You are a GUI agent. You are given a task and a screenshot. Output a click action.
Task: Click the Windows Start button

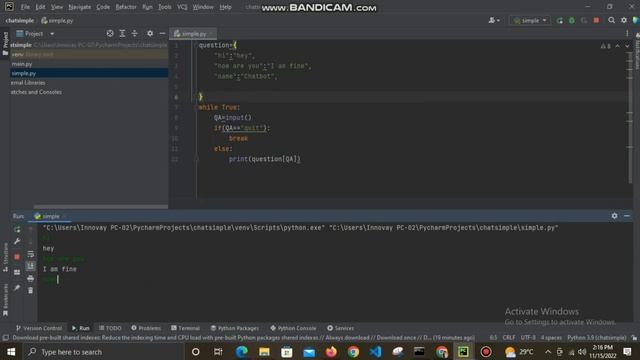tap(11, 351)
